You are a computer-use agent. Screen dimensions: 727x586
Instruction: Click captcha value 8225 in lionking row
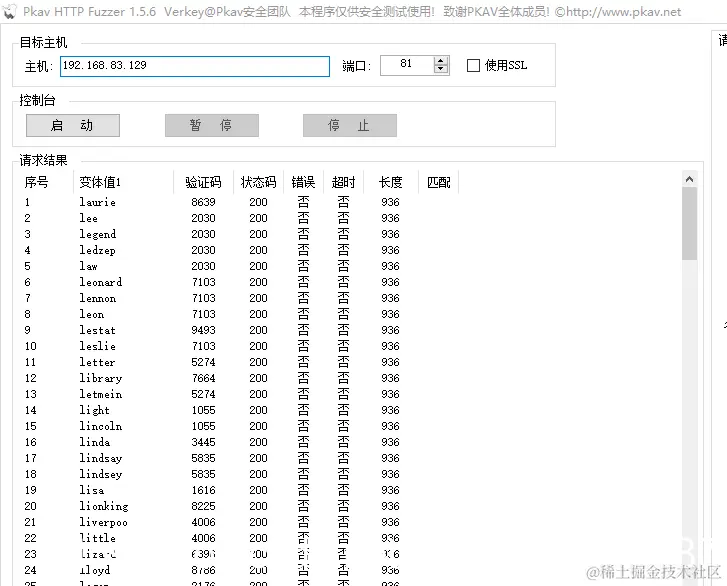(204, 506)
